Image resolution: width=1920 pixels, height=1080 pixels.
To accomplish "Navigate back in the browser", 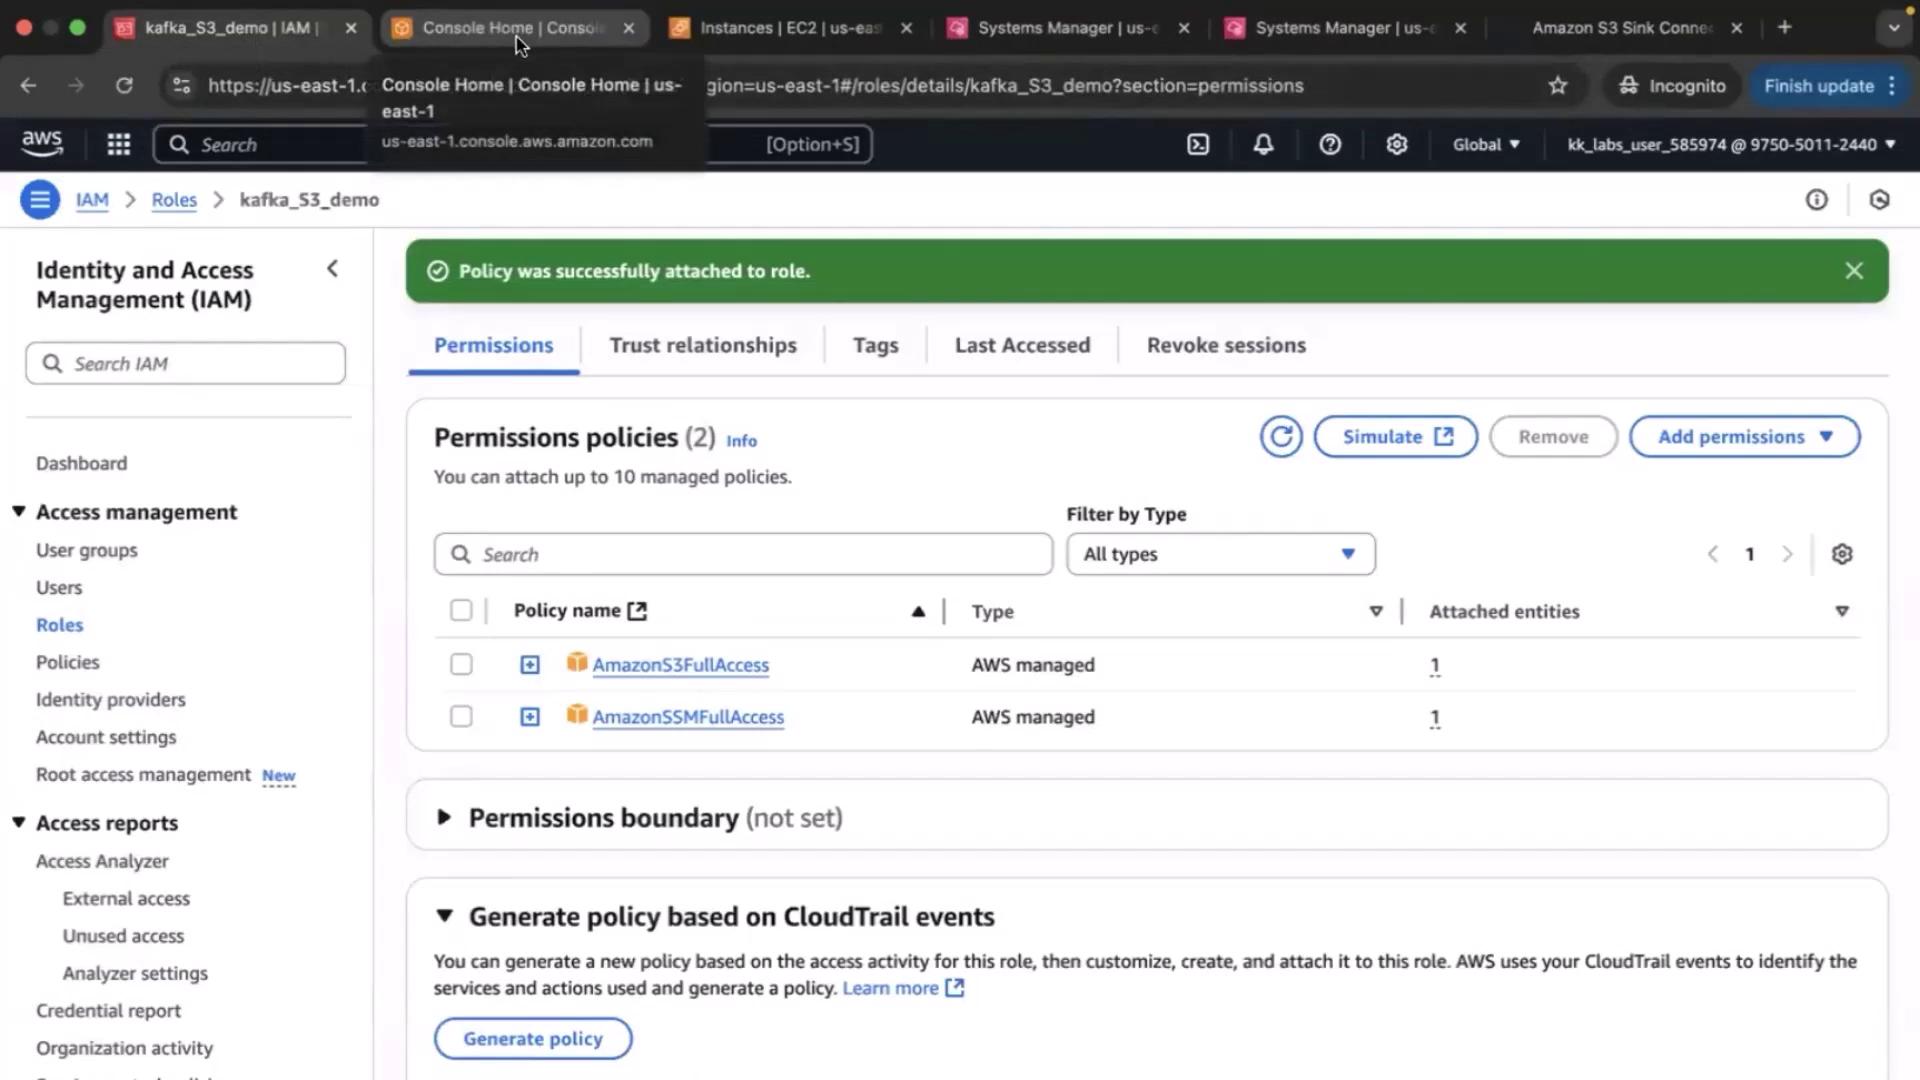I will (28, 86).
